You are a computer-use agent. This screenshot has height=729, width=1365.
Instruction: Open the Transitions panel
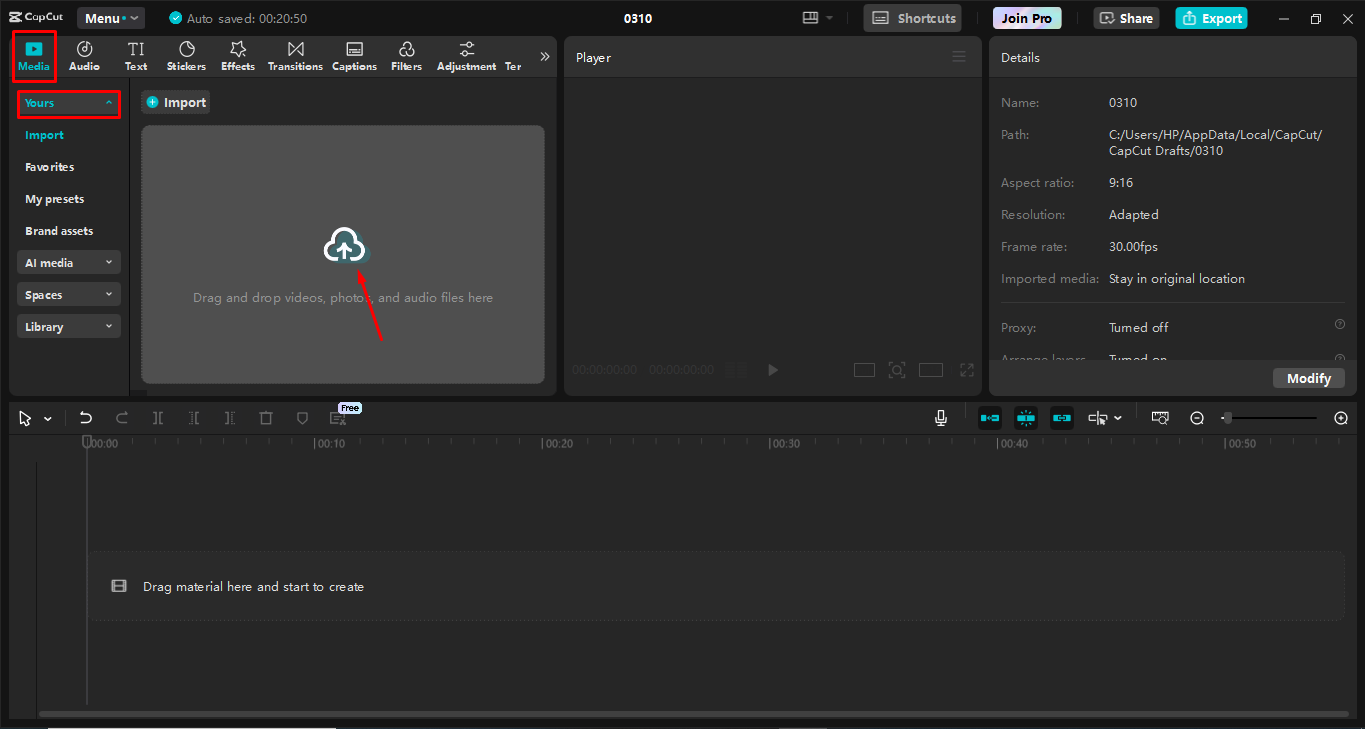pos(294,55)
